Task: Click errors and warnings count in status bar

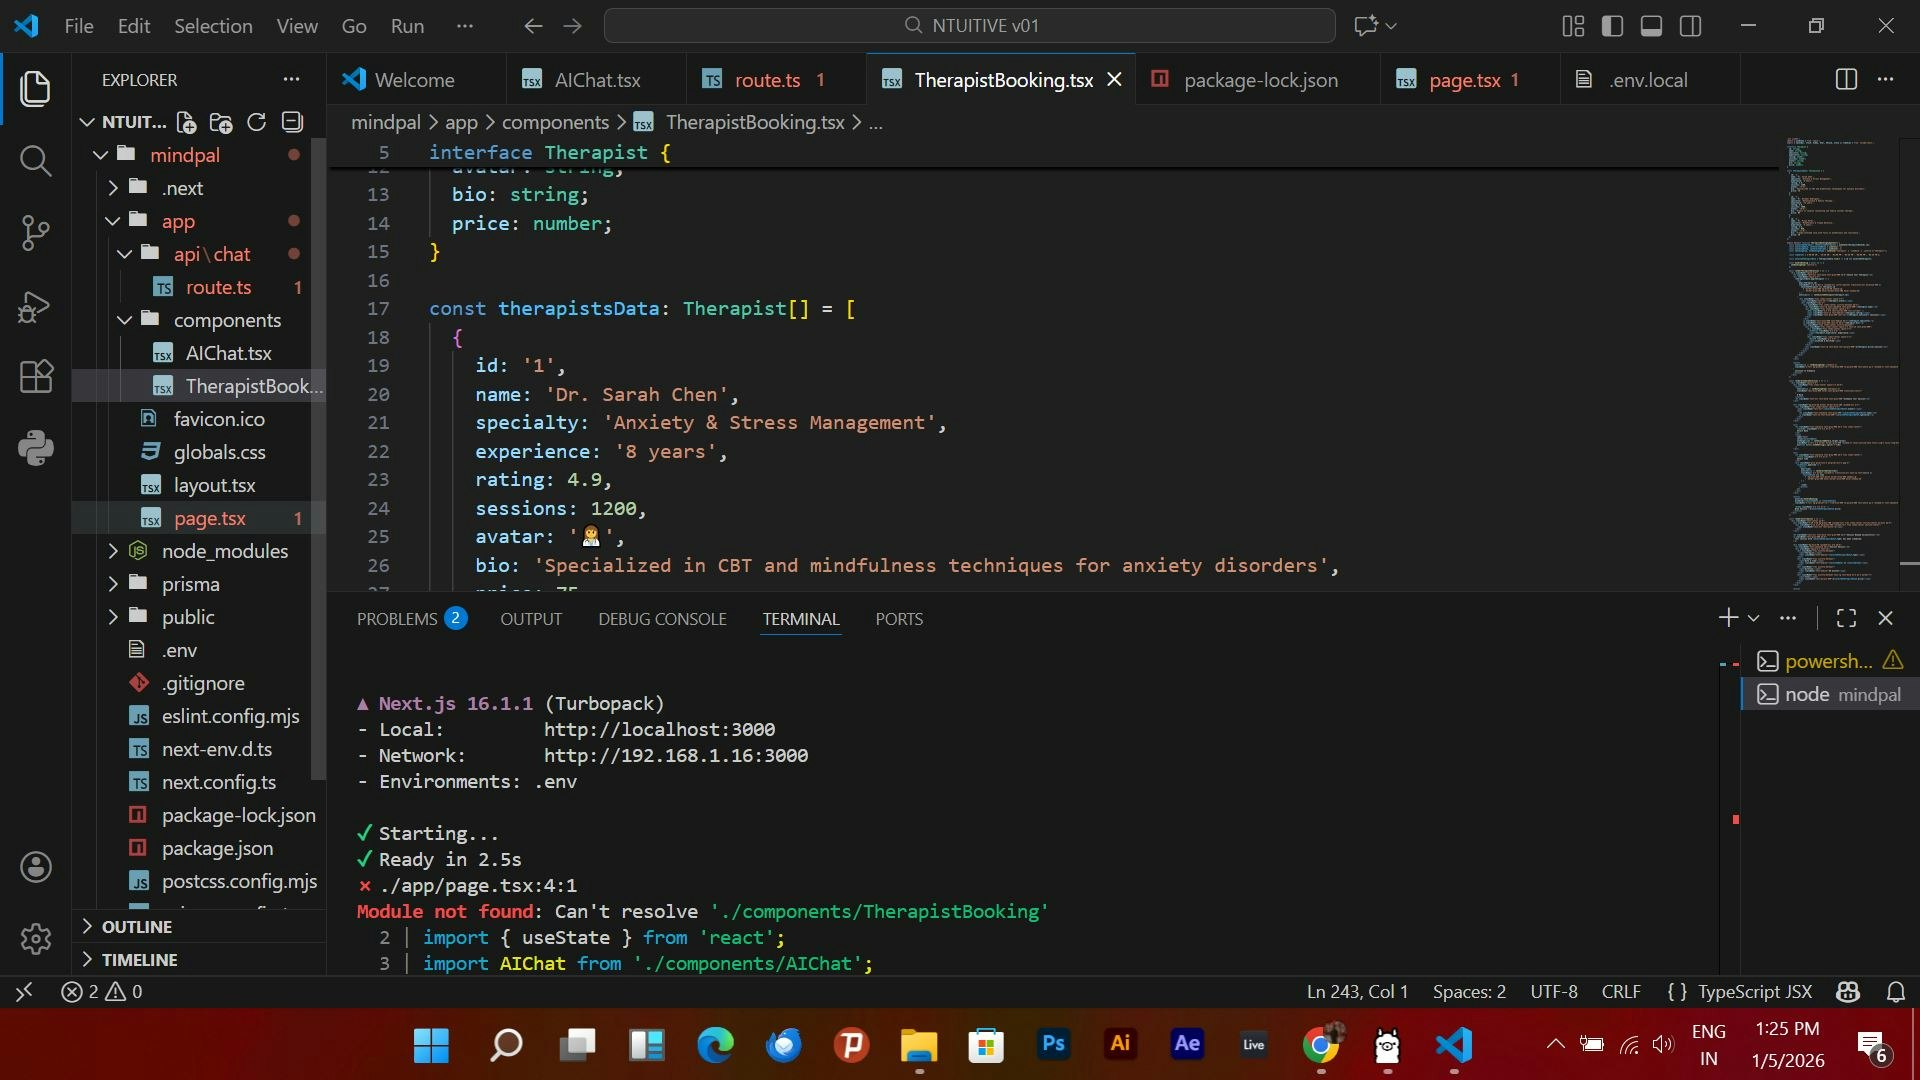Action: (102, 992)
